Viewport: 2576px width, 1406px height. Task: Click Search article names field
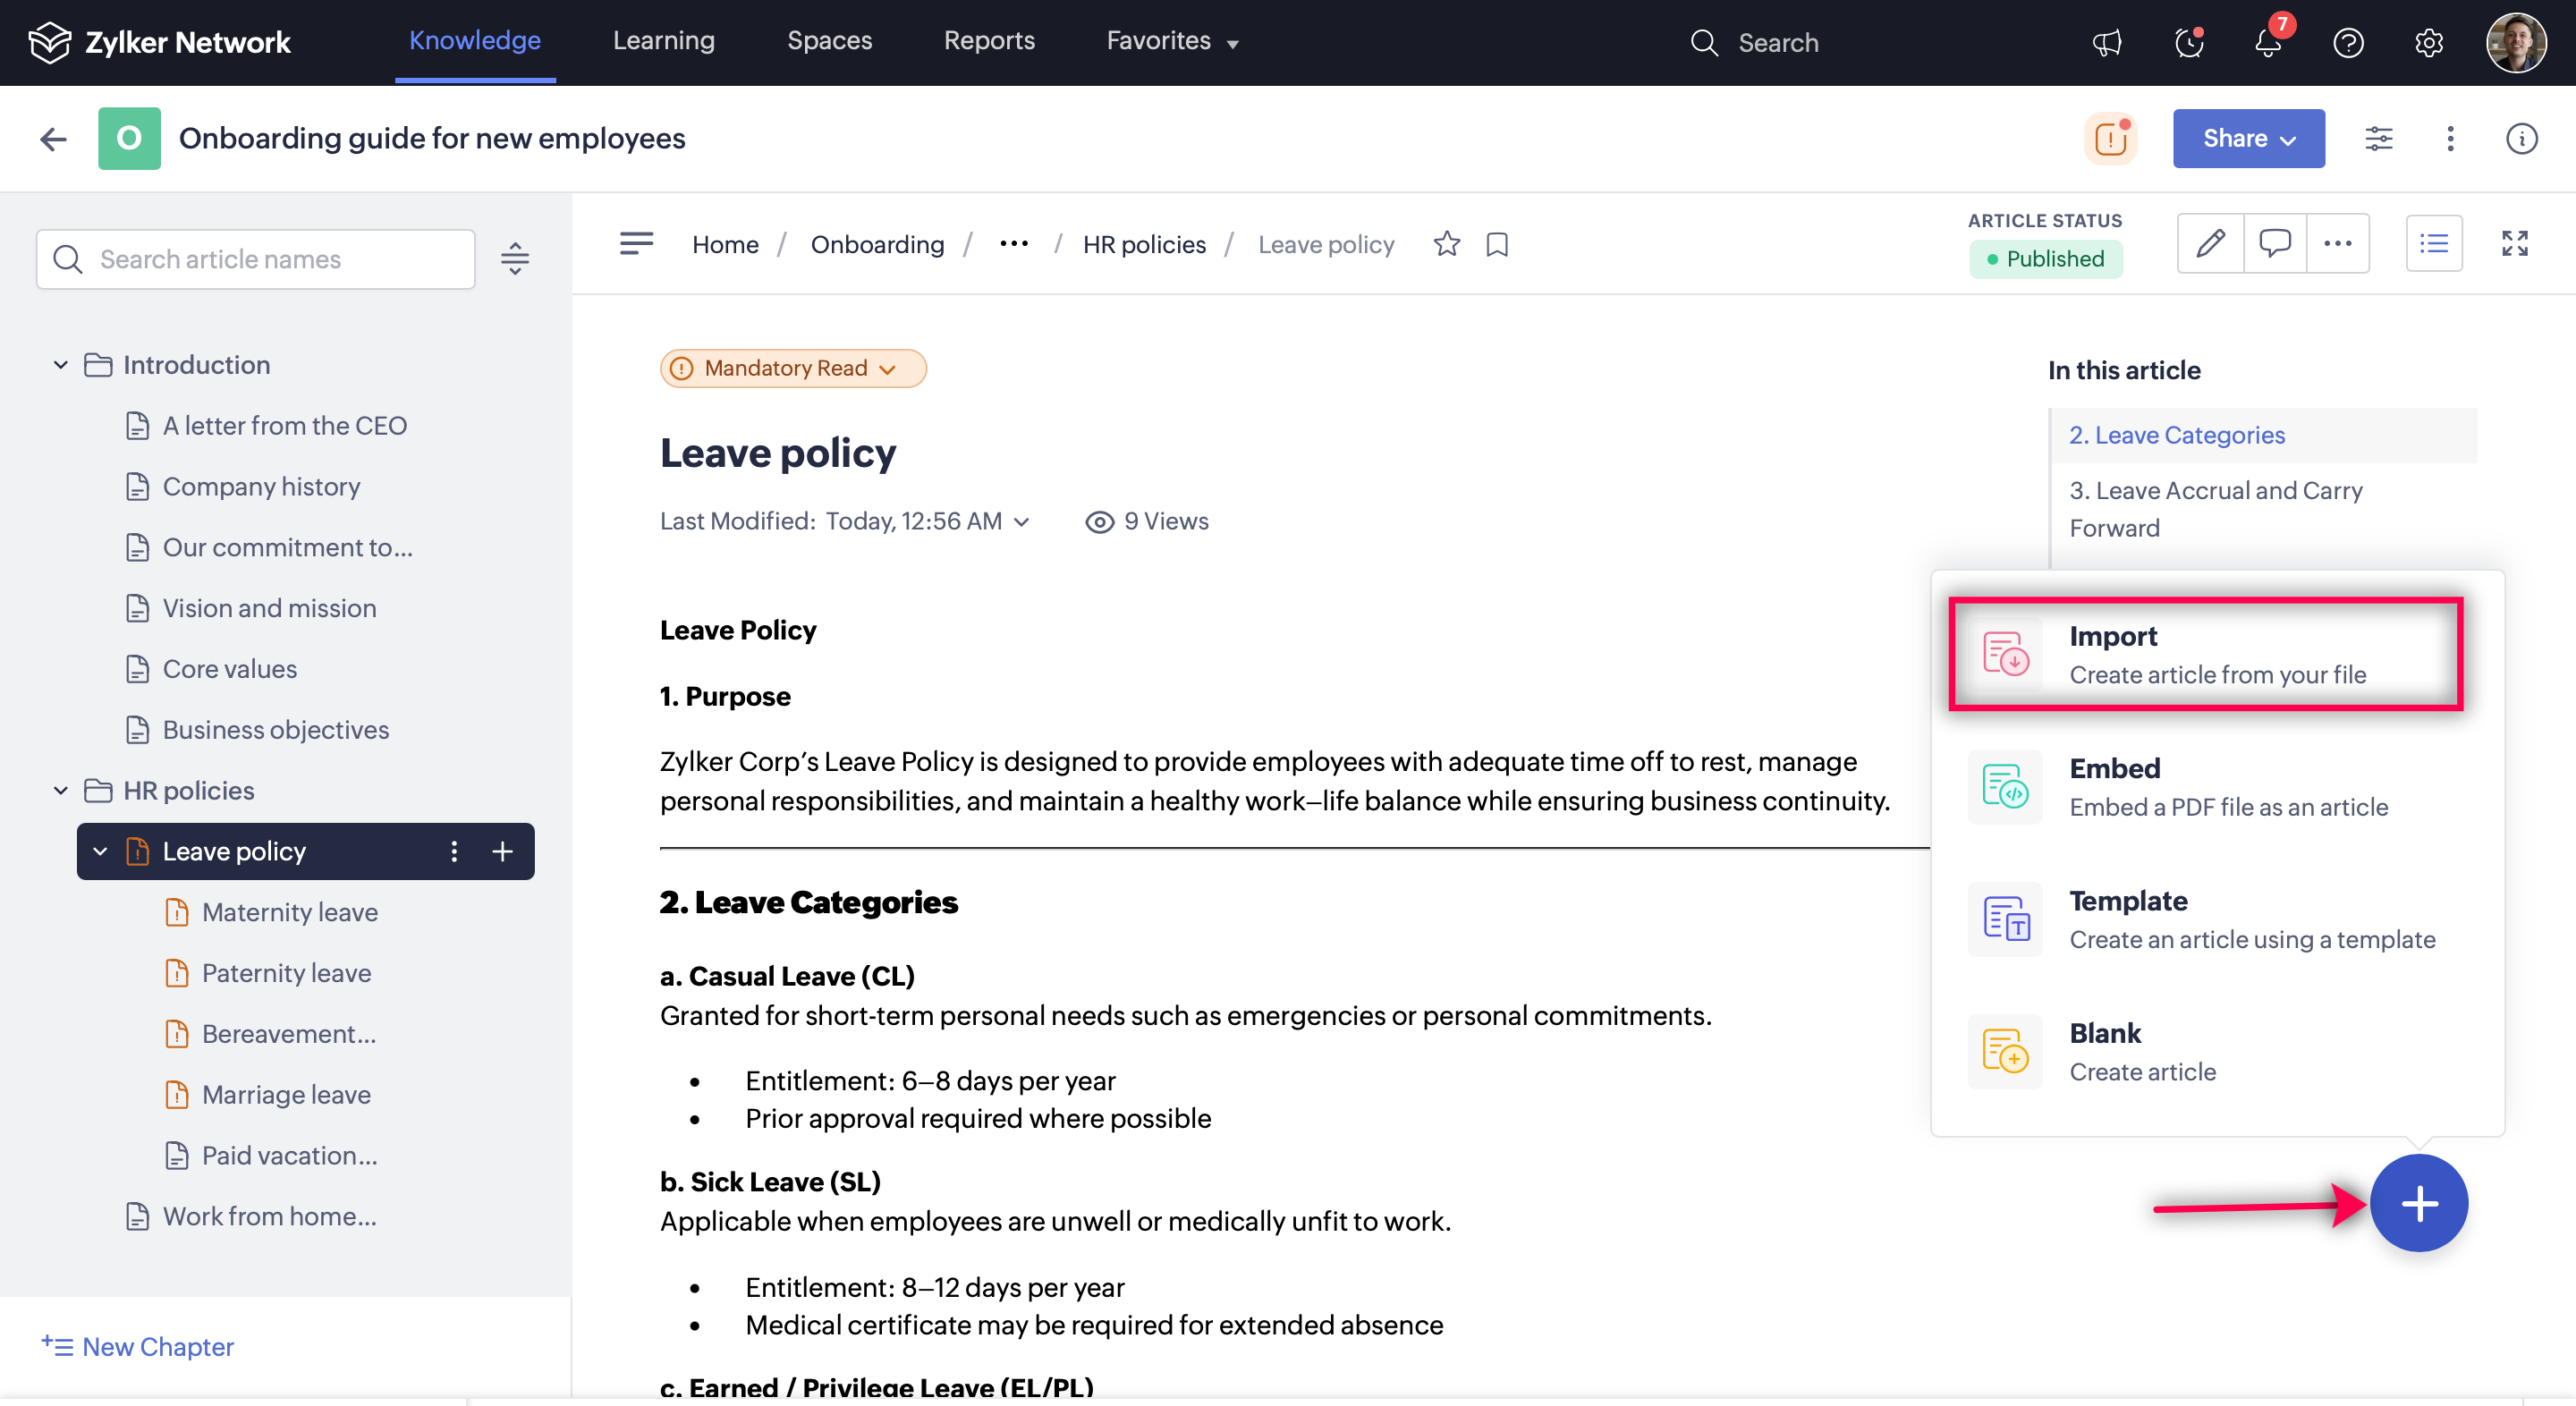tap(256, 259)
